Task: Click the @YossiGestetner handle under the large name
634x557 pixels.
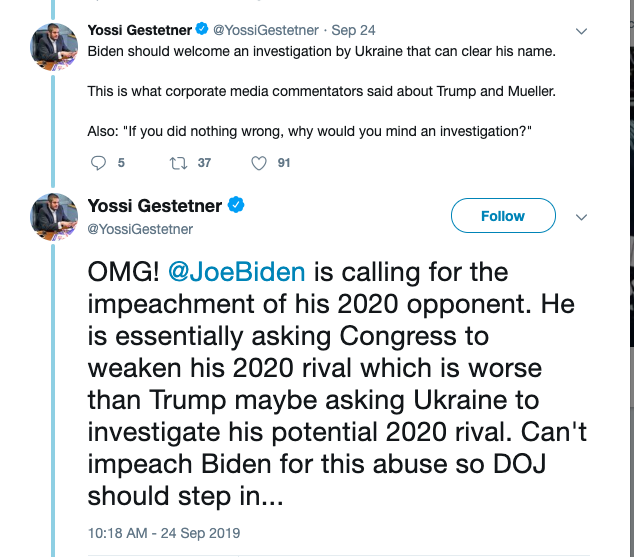Action: 140,229
